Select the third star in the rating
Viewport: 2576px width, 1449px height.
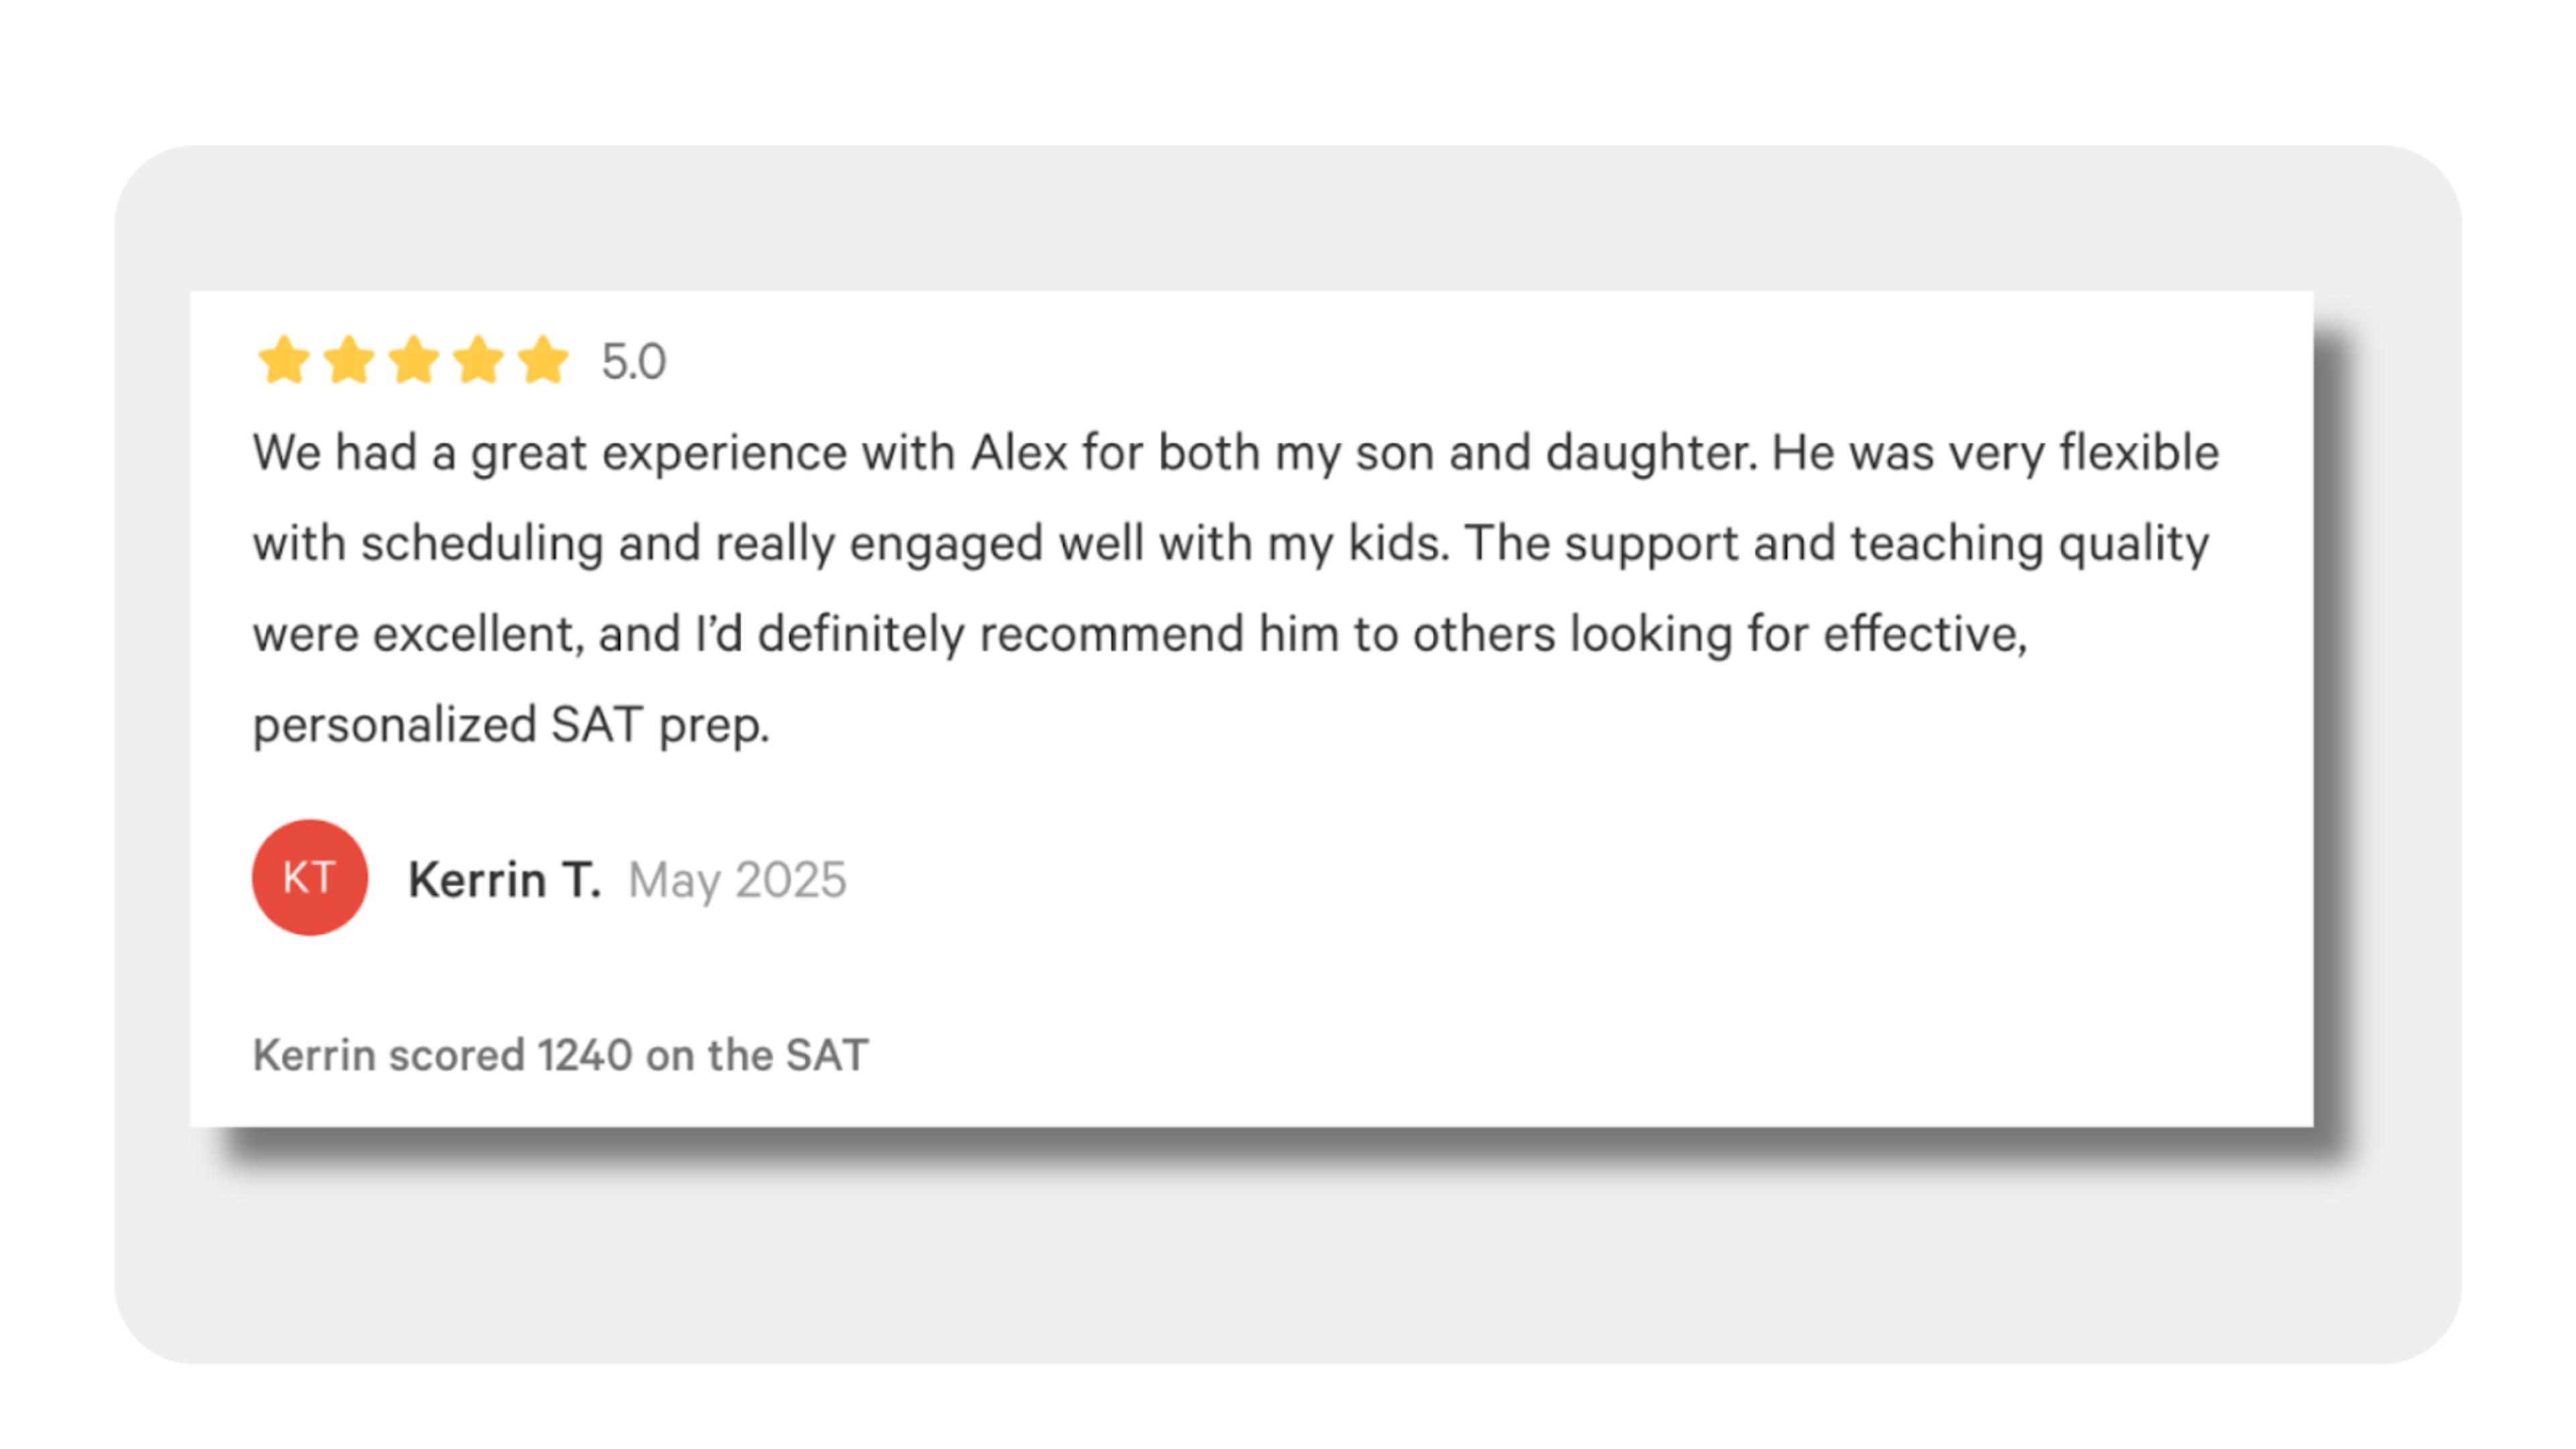[x=414, y=360]
